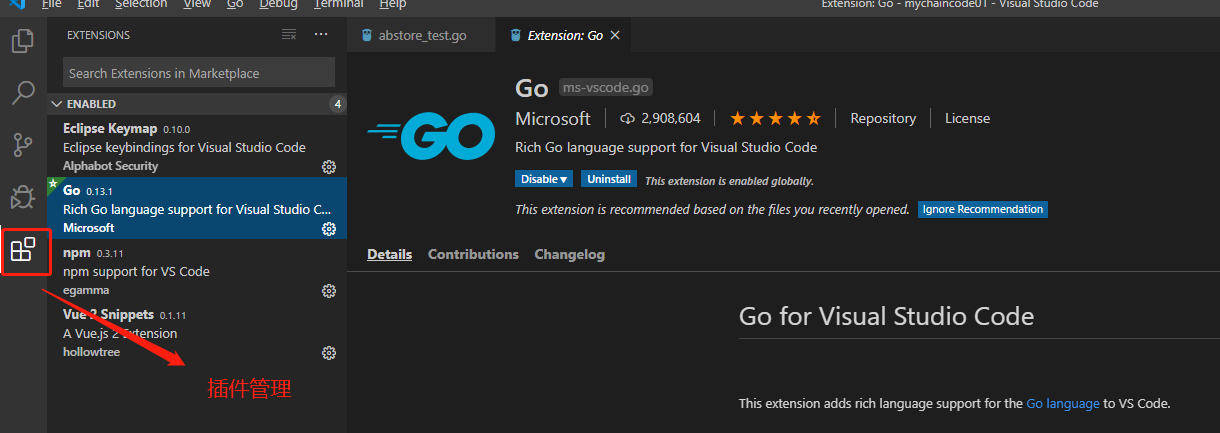This screenshot has height=433, width=1220.
Task: Click the VS Code logo in the title bar
Action: [16, 4]
